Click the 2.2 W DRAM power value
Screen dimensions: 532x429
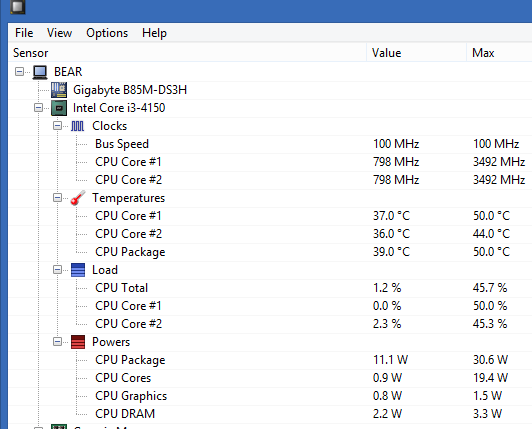click(387, 414)
